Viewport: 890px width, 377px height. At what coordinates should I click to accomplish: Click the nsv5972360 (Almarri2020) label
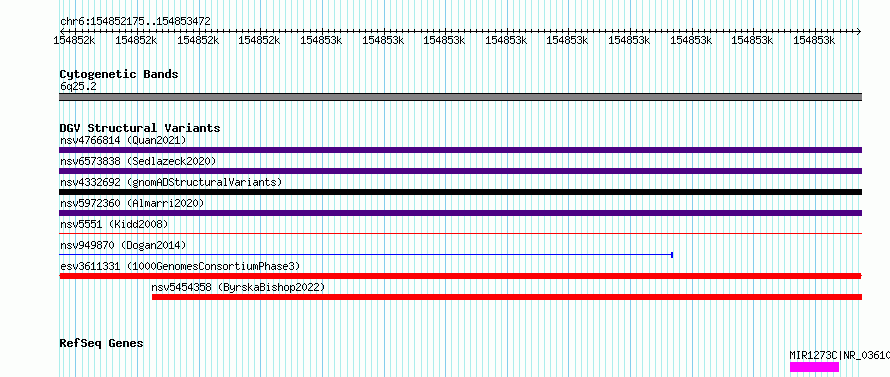point(132,203)
